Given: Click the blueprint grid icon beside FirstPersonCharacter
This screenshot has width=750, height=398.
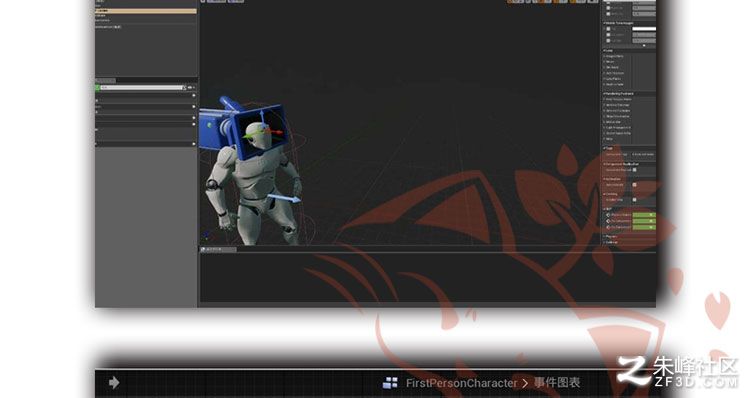Looking at the screenshot, I should click(390, 383).
